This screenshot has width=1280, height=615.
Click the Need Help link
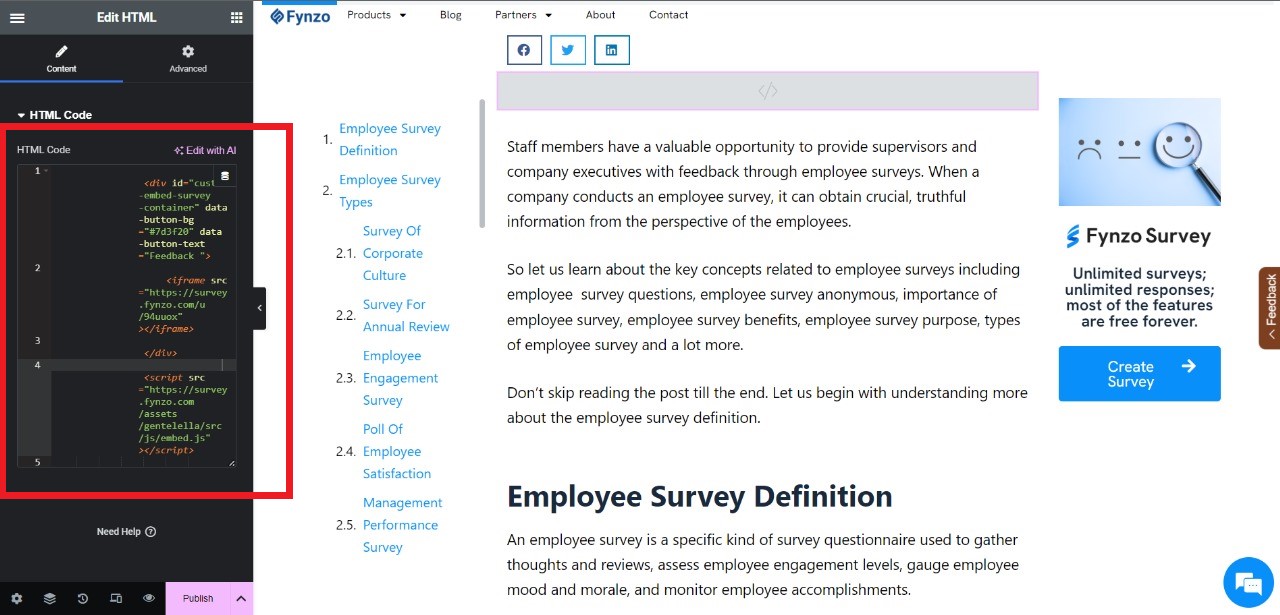point(126,532)
